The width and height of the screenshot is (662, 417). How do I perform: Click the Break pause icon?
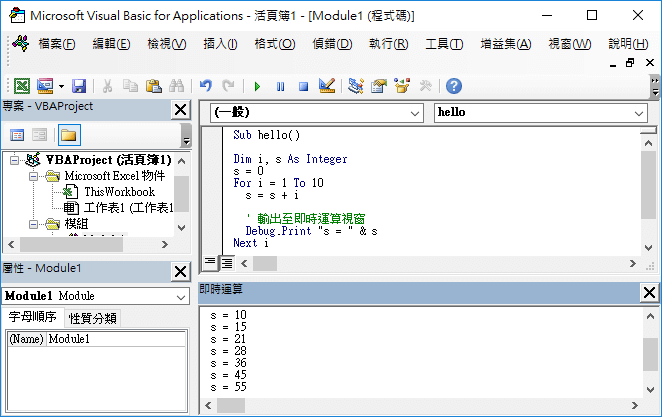(x=280, y=87)
